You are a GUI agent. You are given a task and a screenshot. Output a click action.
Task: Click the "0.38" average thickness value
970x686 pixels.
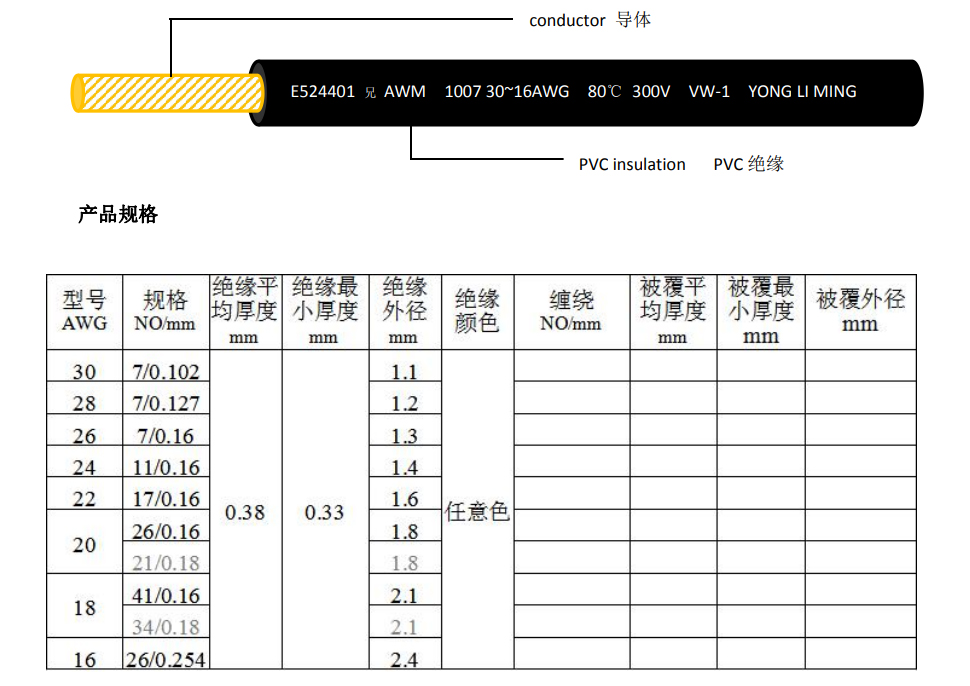[x=245, y=512]
